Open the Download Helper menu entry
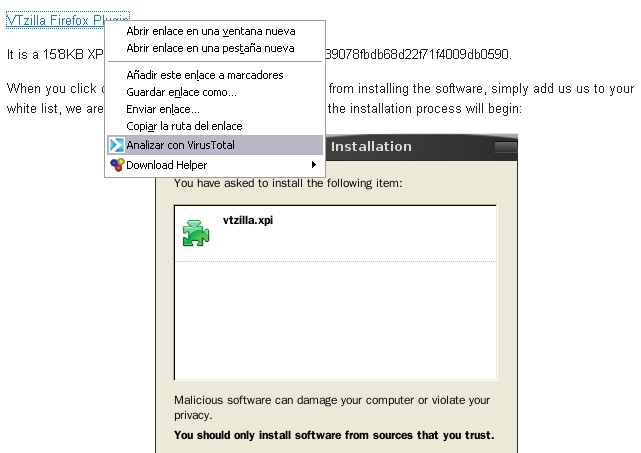 coord(215,165)
